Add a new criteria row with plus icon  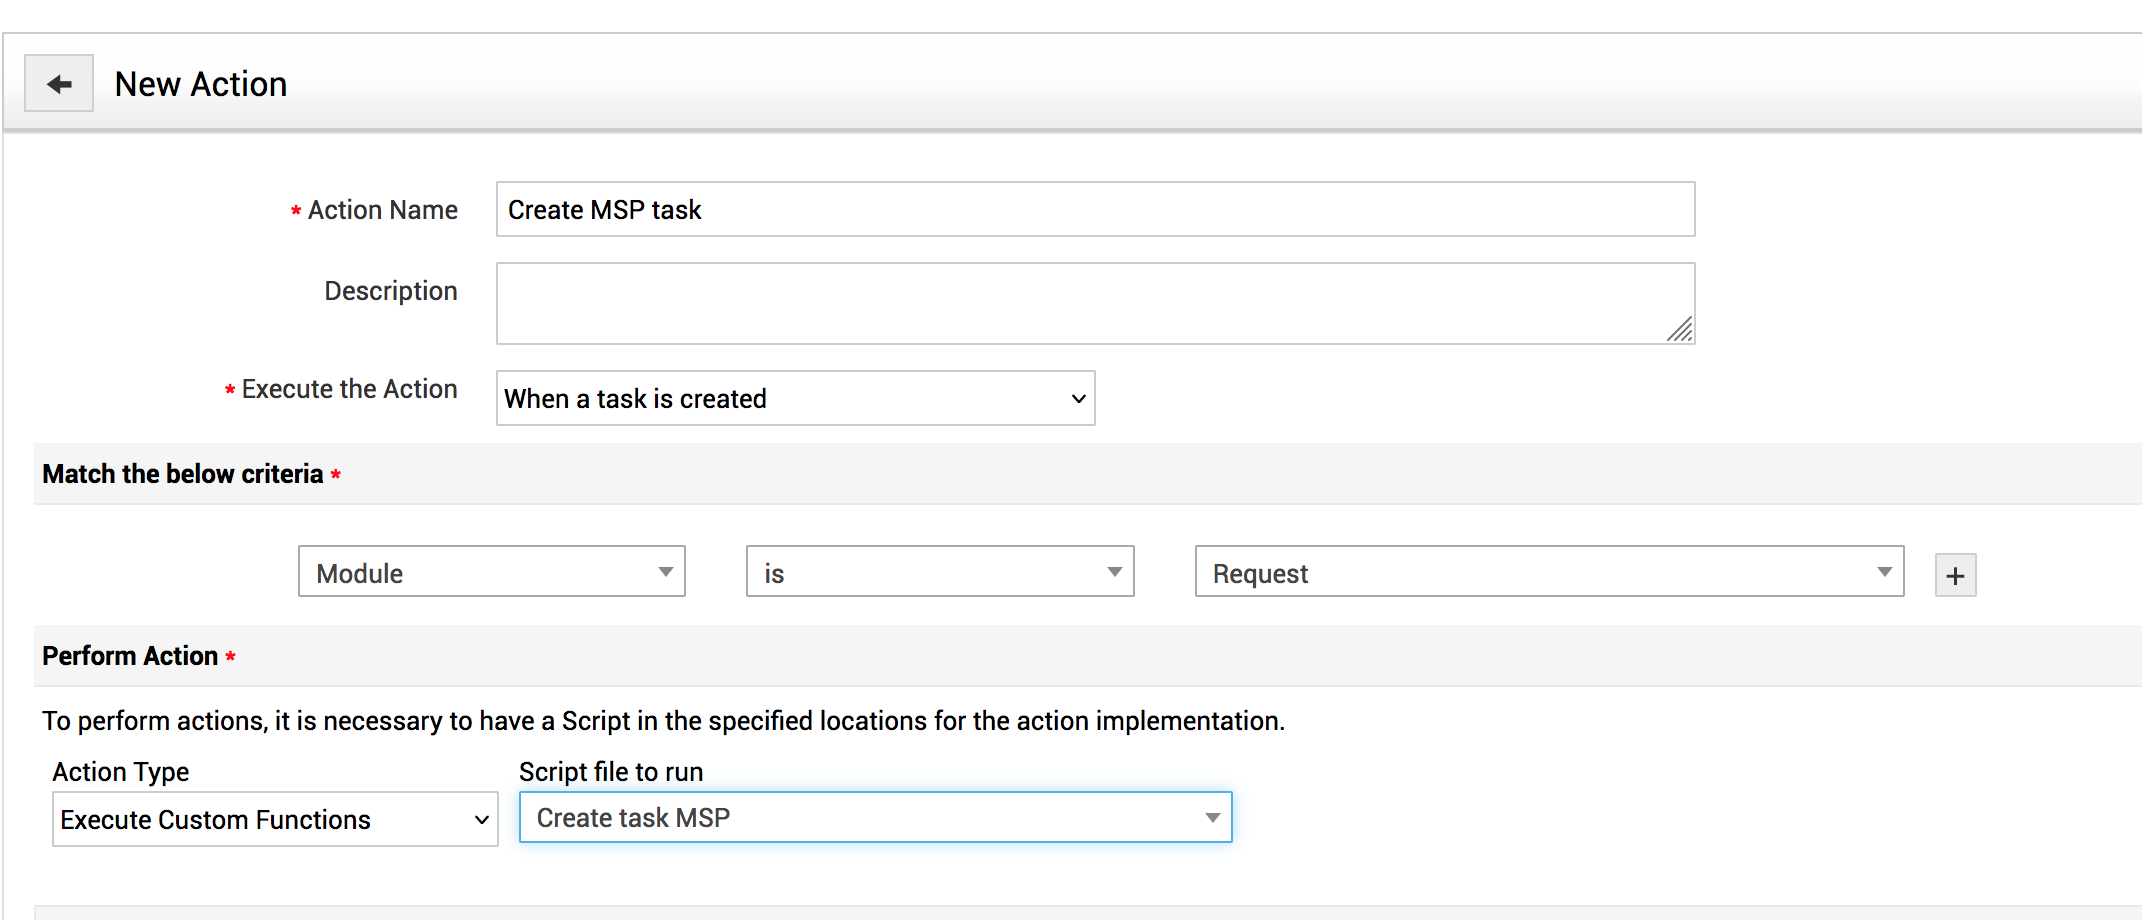coord(1955,576)
